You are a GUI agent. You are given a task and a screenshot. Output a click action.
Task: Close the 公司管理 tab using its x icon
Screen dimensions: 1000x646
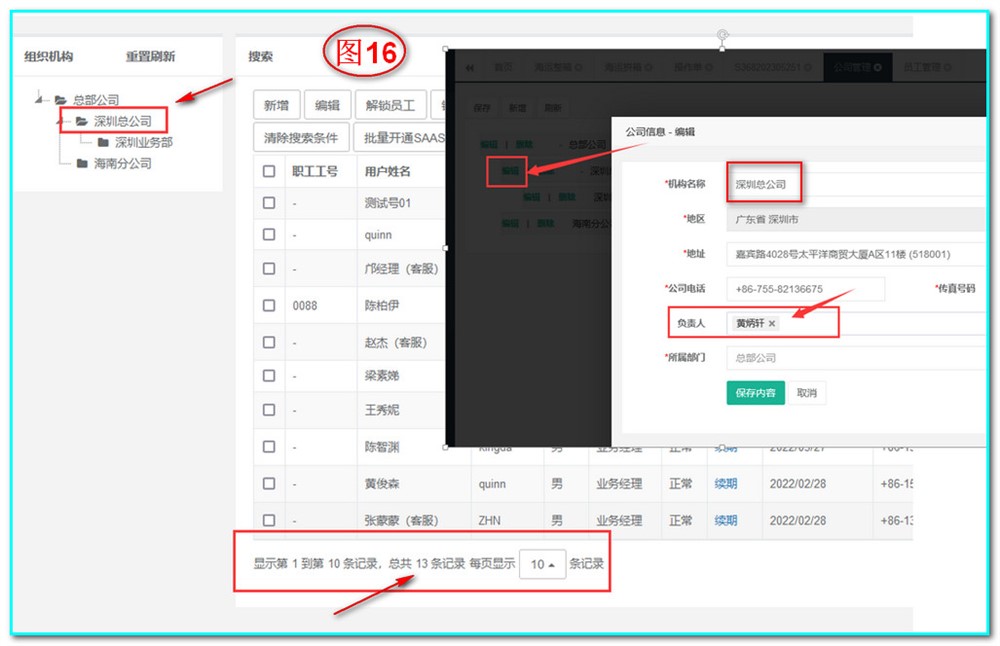click(877, 68)
